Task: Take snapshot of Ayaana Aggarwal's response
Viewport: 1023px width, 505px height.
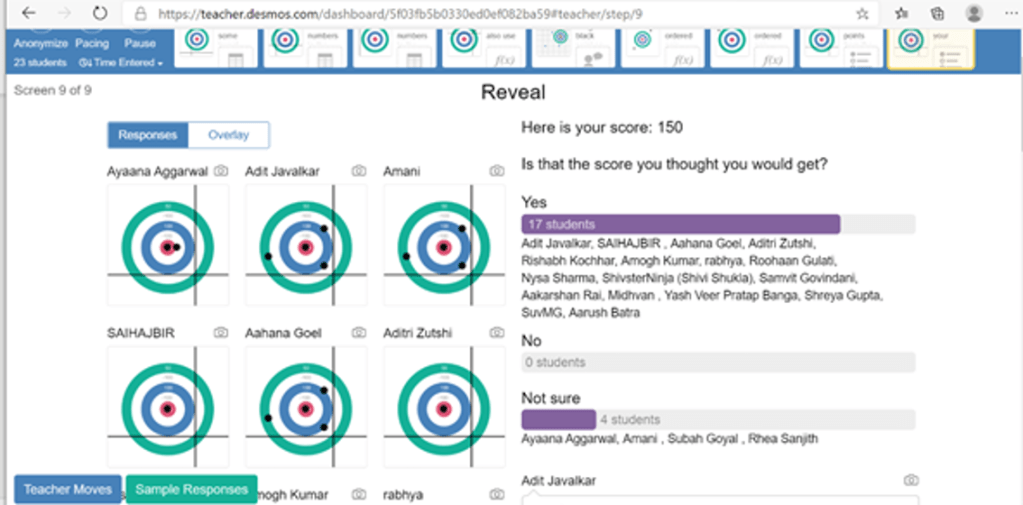Action: (x=221, y=171)
